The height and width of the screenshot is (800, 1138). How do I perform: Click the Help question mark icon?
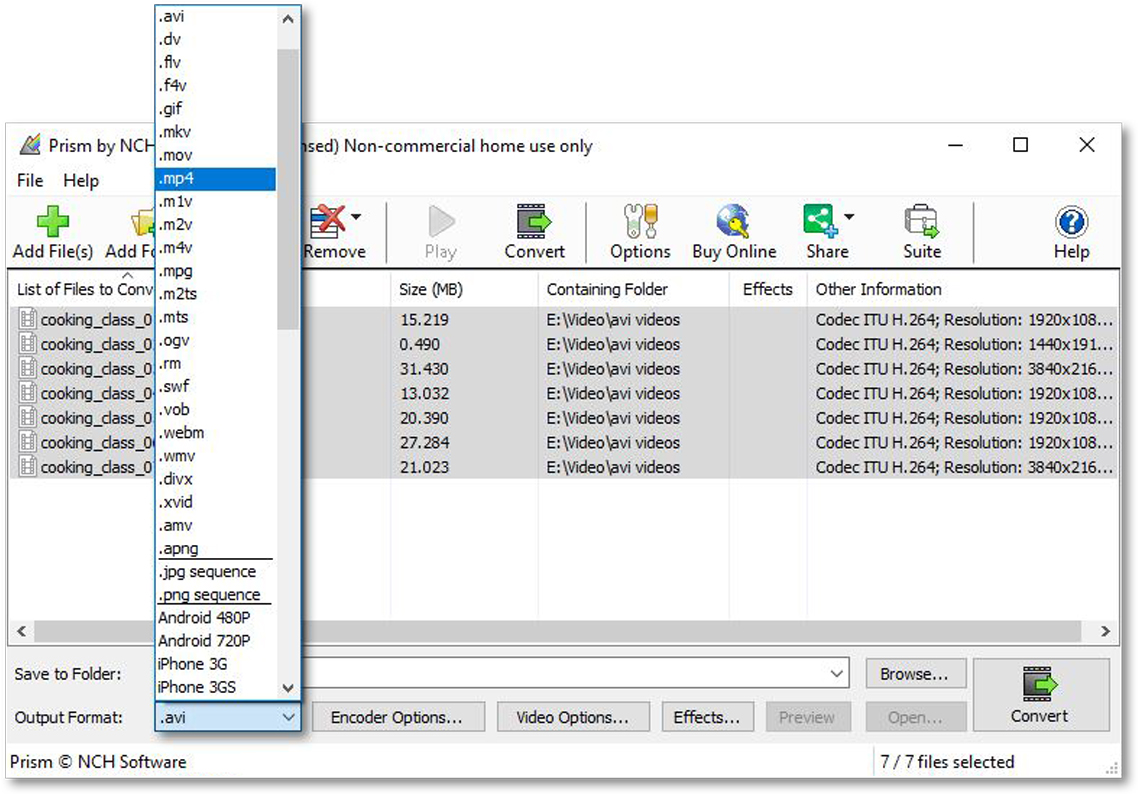point(1070,222)
